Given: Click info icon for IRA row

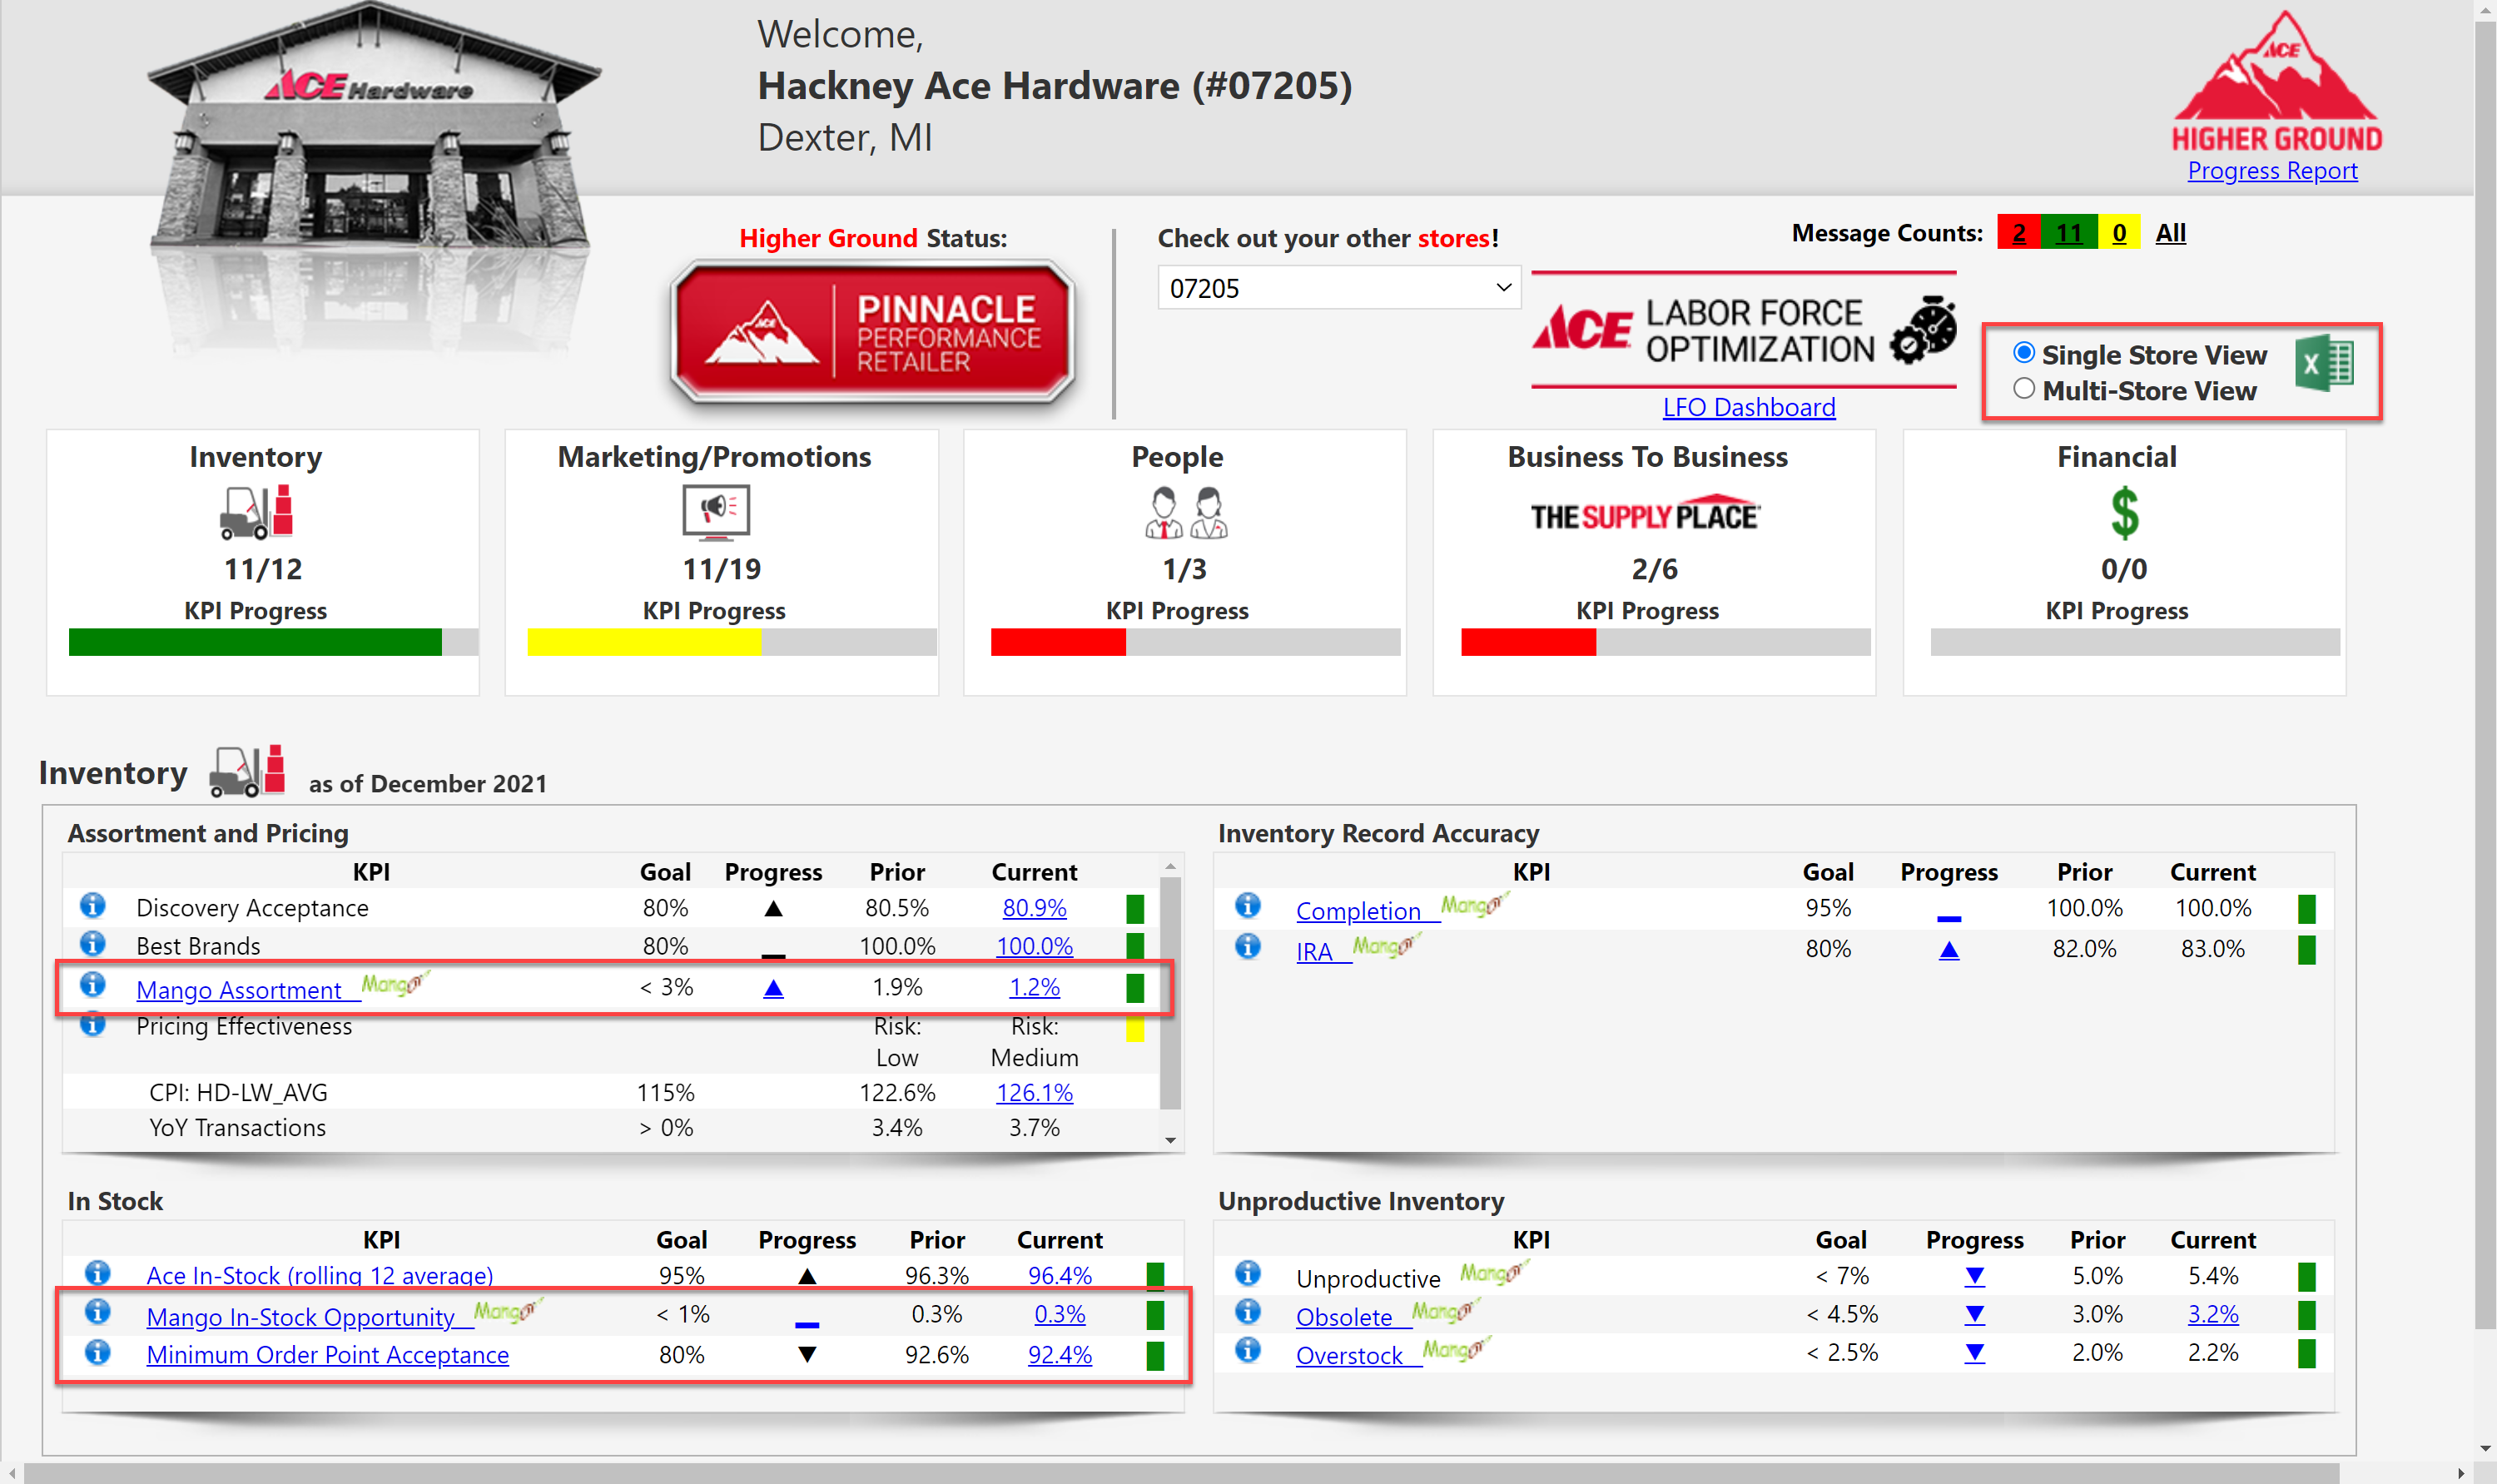Looking at the screenshot, I should tap(1248, 946).
